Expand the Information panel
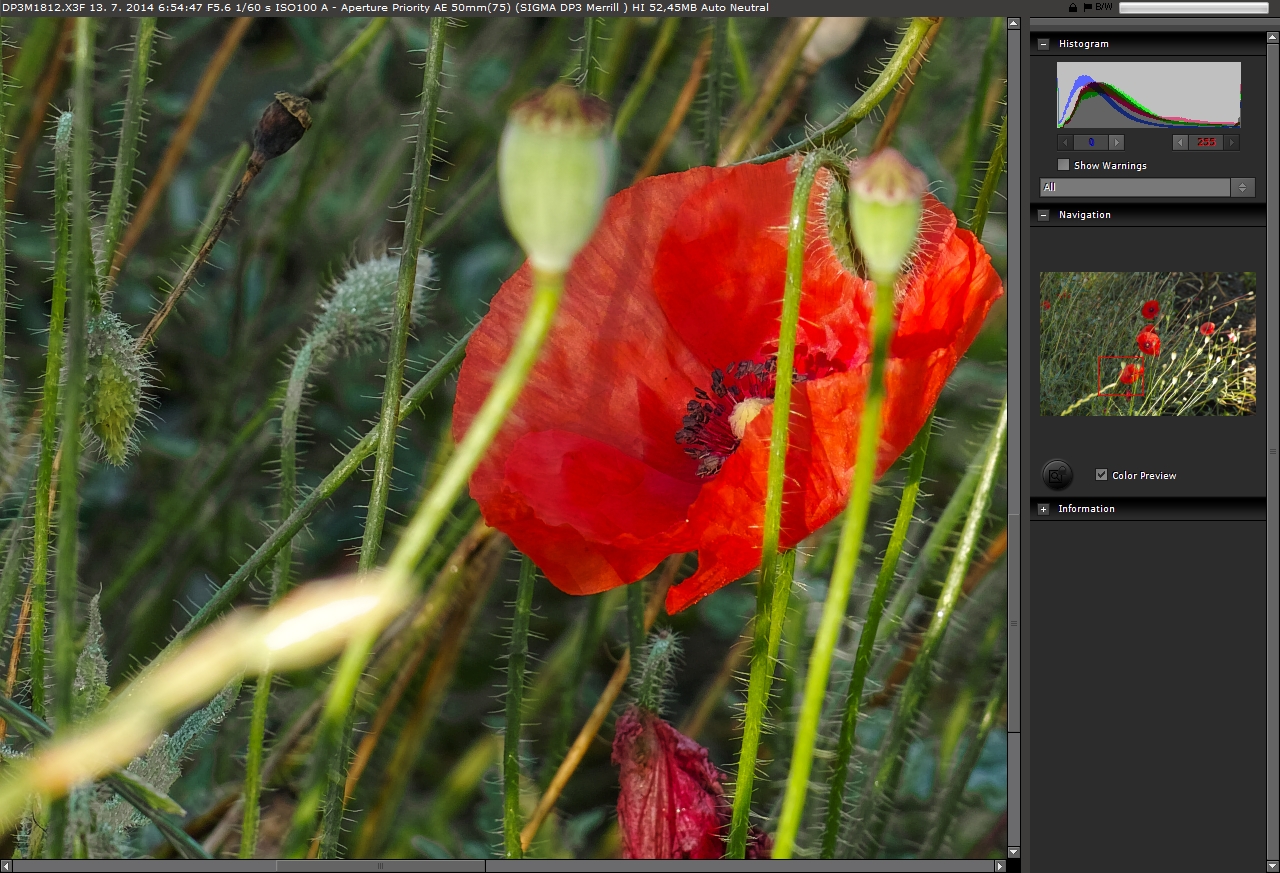The height and width of the screenshot is (873, 1280). click(1044, 509)
